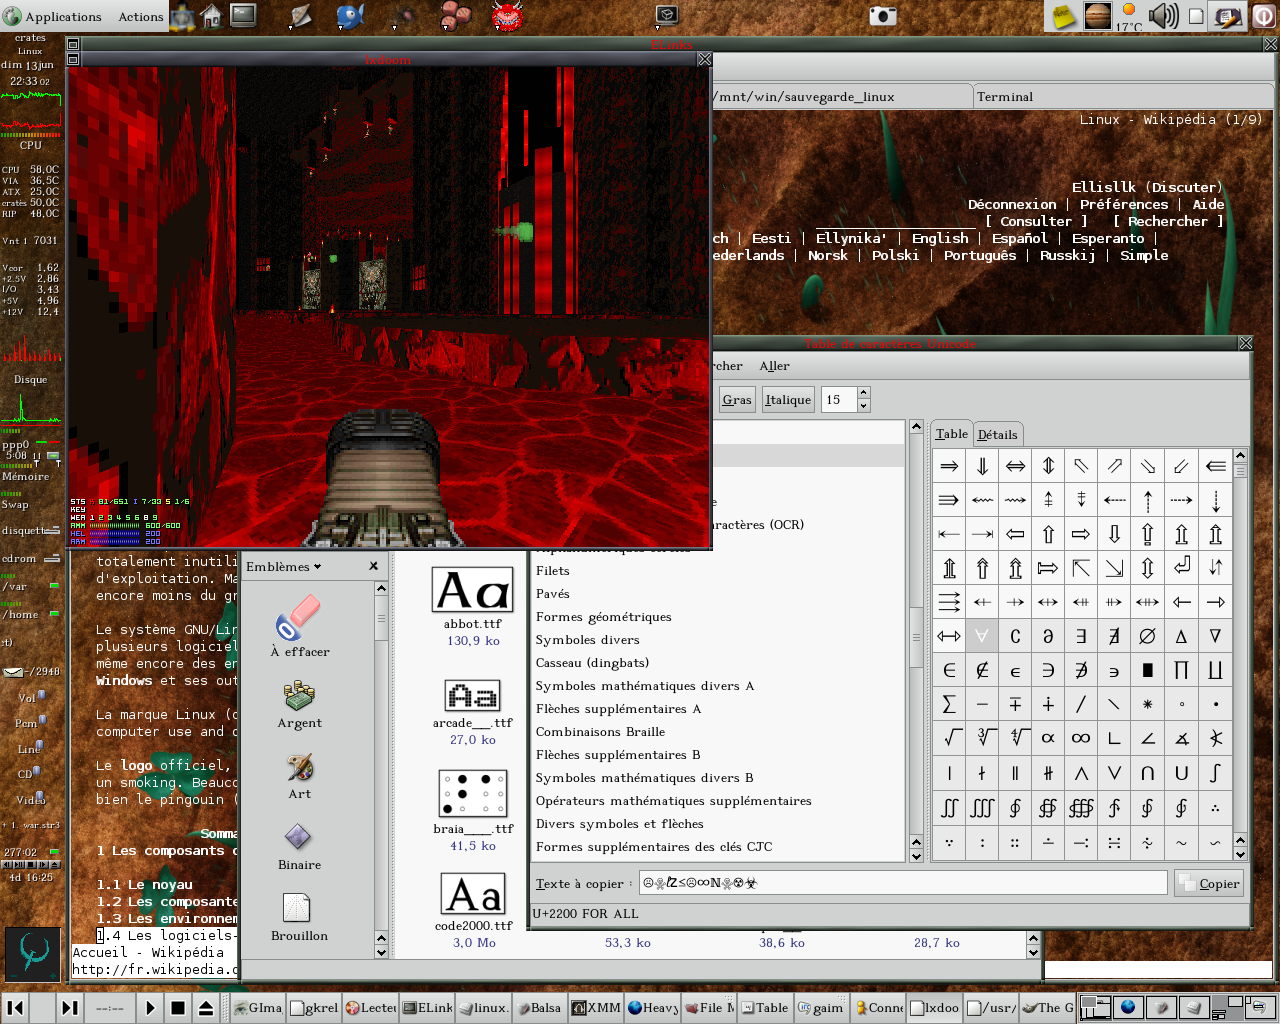This screenshot has height=1024, width=1280.
Task: Follow the English language link
Action: click(x=940, y=238)
